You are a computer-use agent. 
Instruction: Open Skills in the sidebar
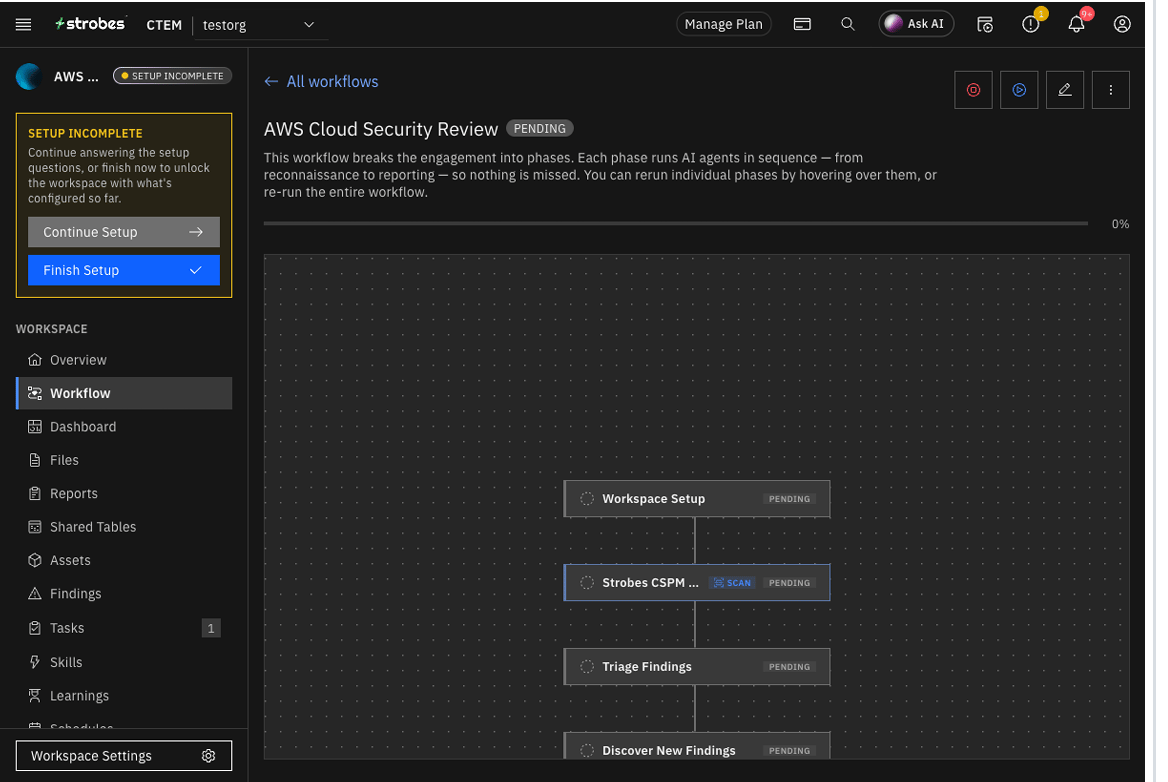[124, 663]
